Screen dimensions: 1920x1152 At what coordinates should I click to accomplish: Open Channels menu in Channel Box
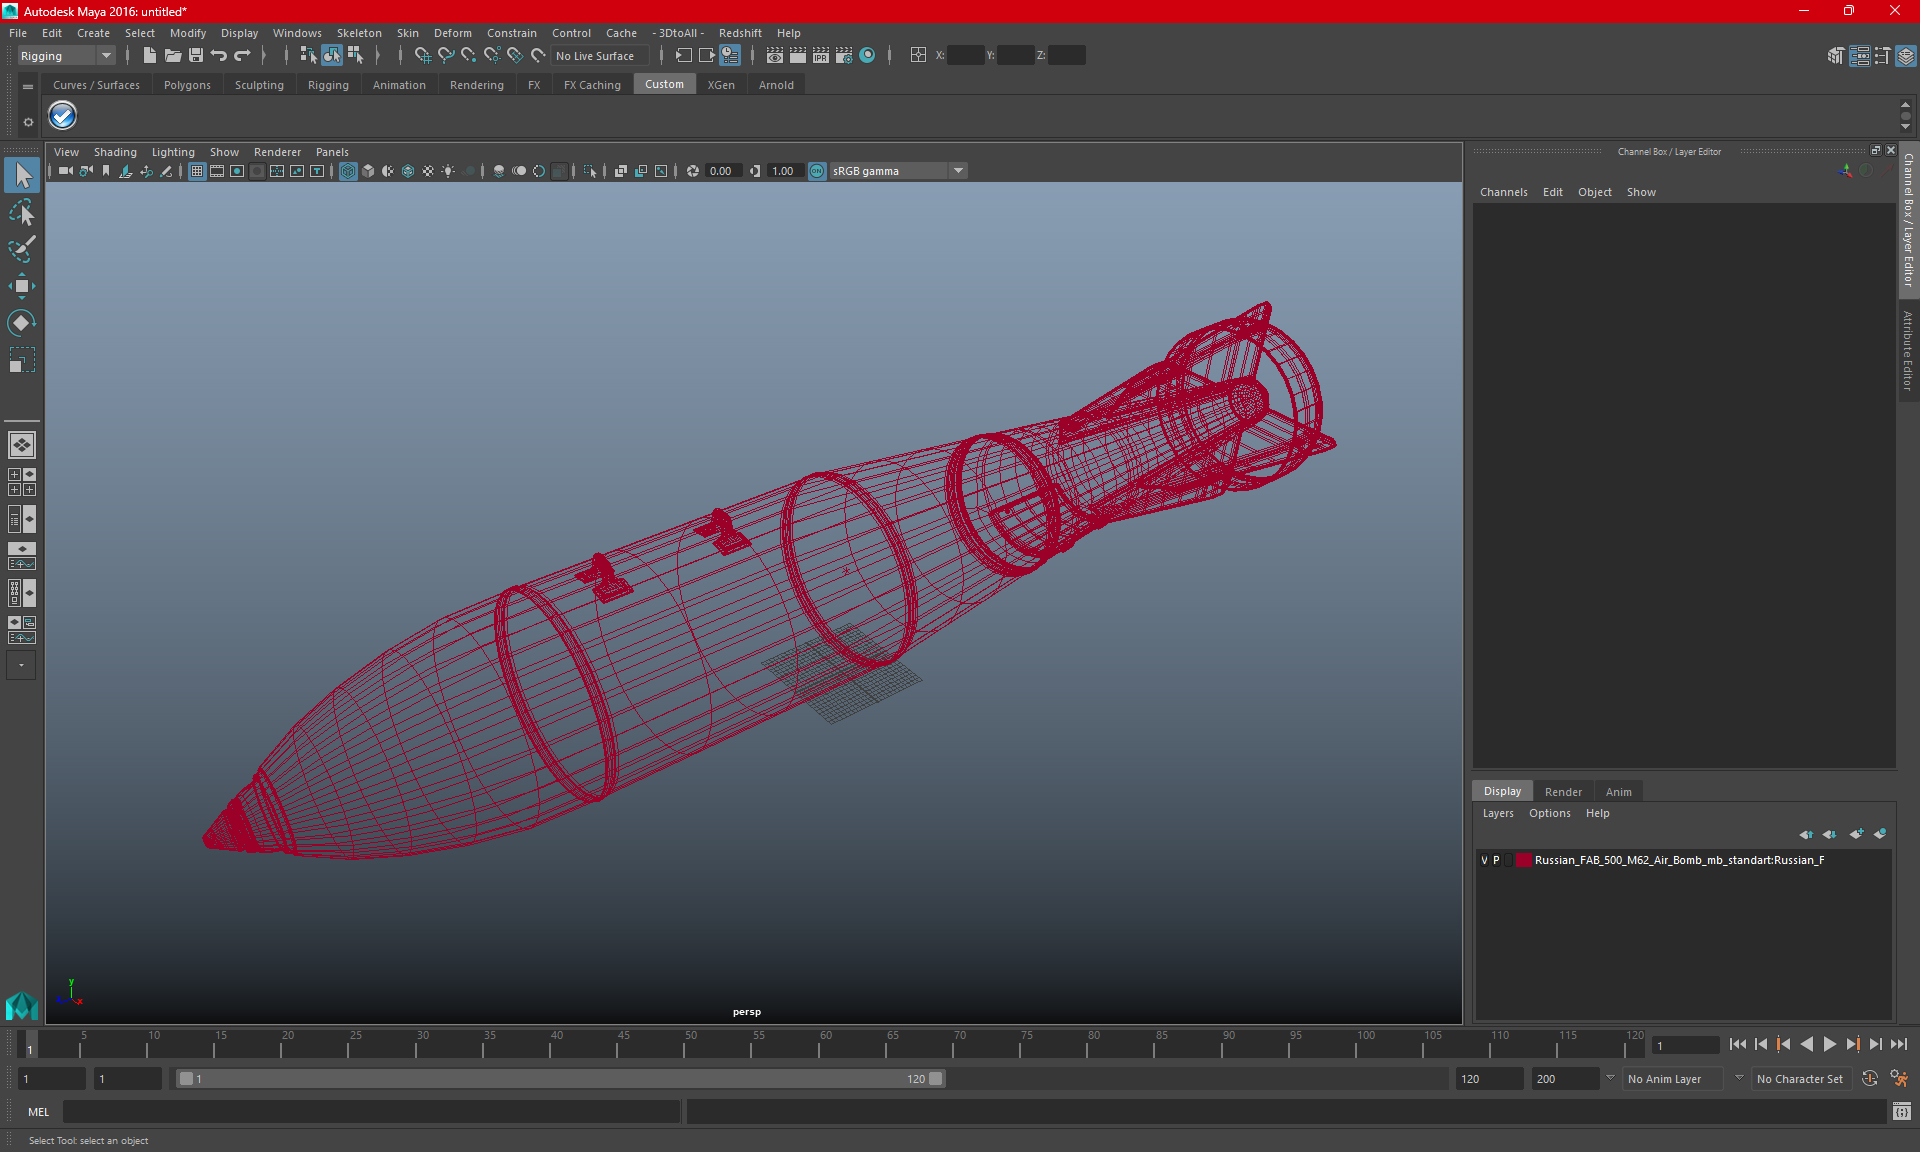(1503, 192)
